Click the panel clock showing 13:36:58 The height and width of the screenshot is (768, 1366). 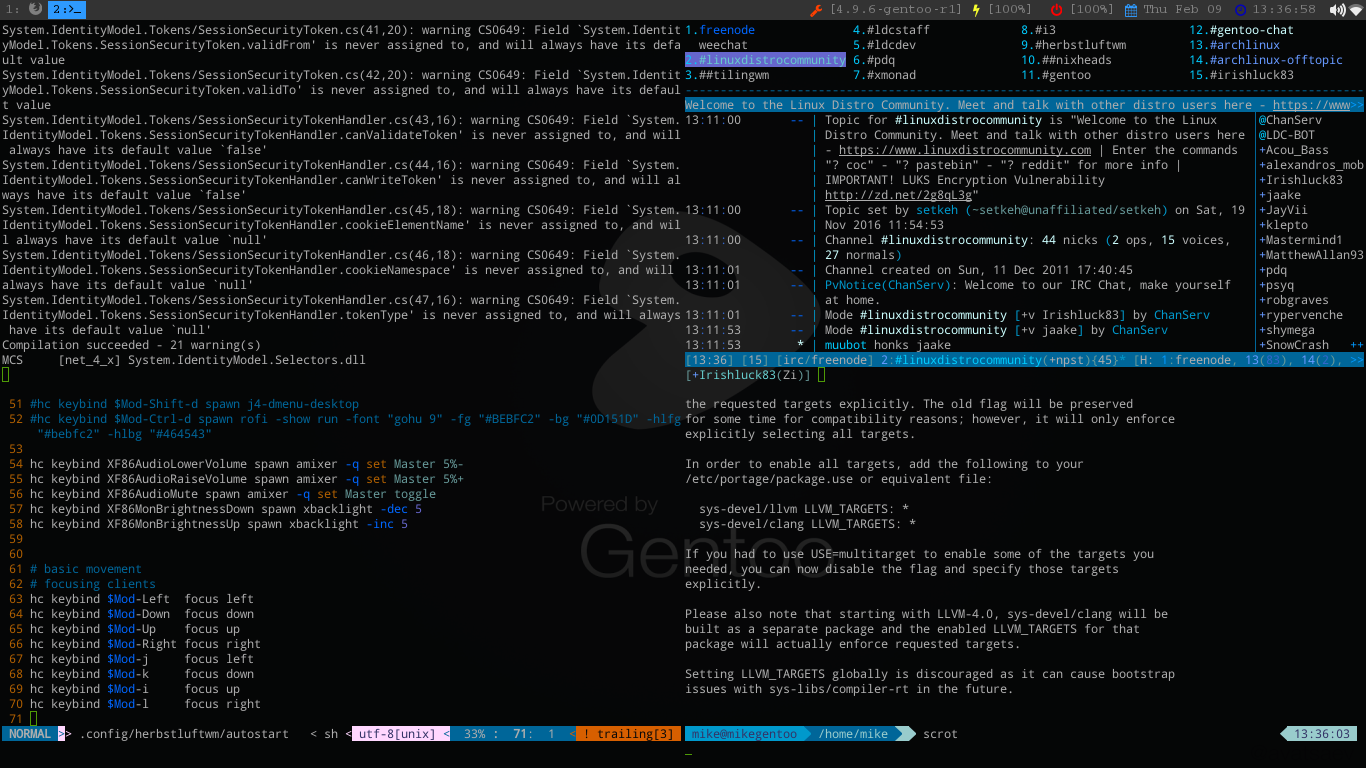click(1286, 10)
